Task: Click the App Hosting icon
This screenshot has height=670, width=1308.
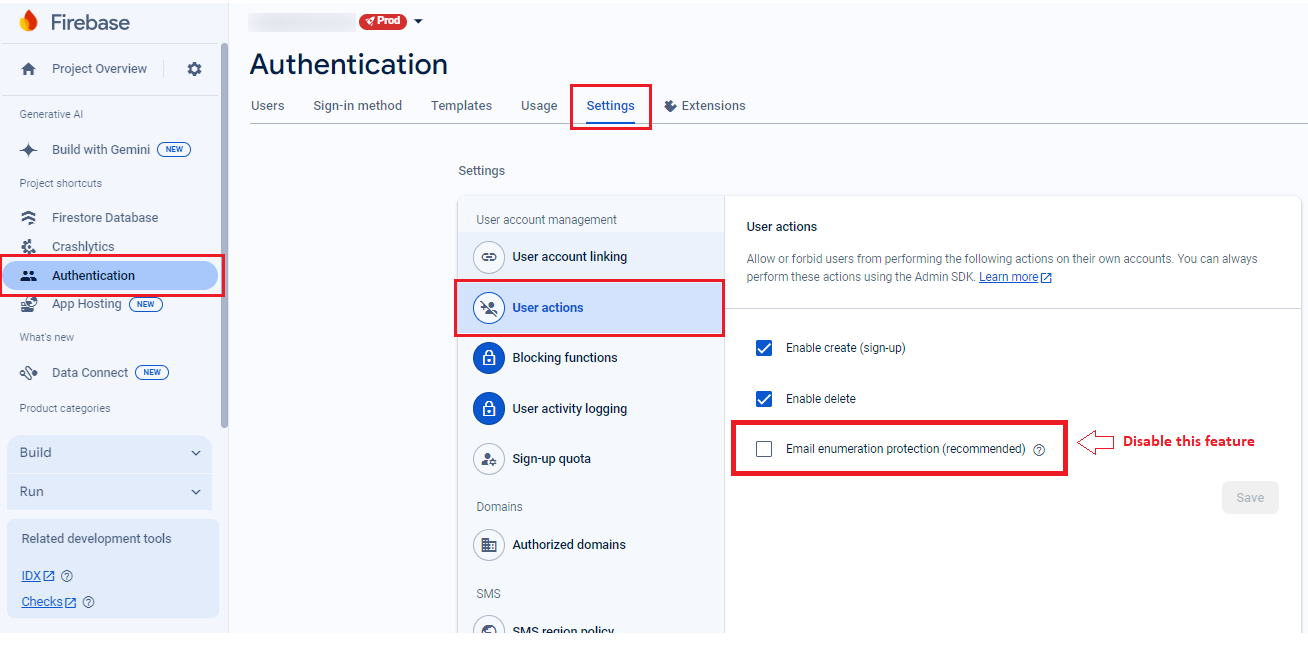Action: (29, 304)
